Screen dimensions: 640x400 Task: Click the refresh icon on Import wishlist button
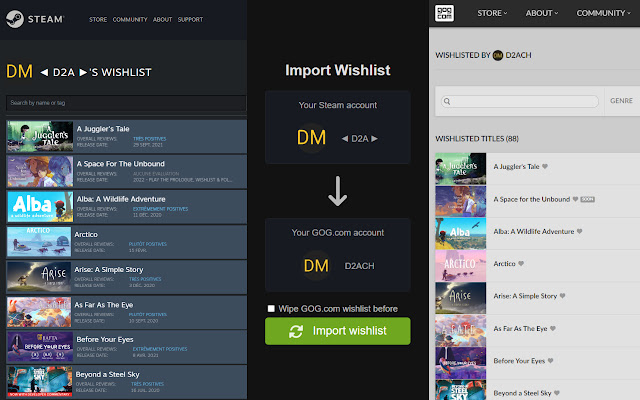point(296,331)
